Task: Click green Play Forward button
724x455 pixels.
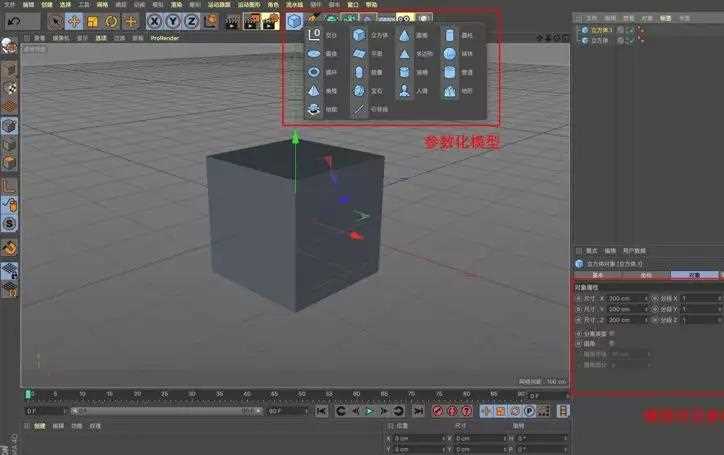Action: click(x=369, y=411)
